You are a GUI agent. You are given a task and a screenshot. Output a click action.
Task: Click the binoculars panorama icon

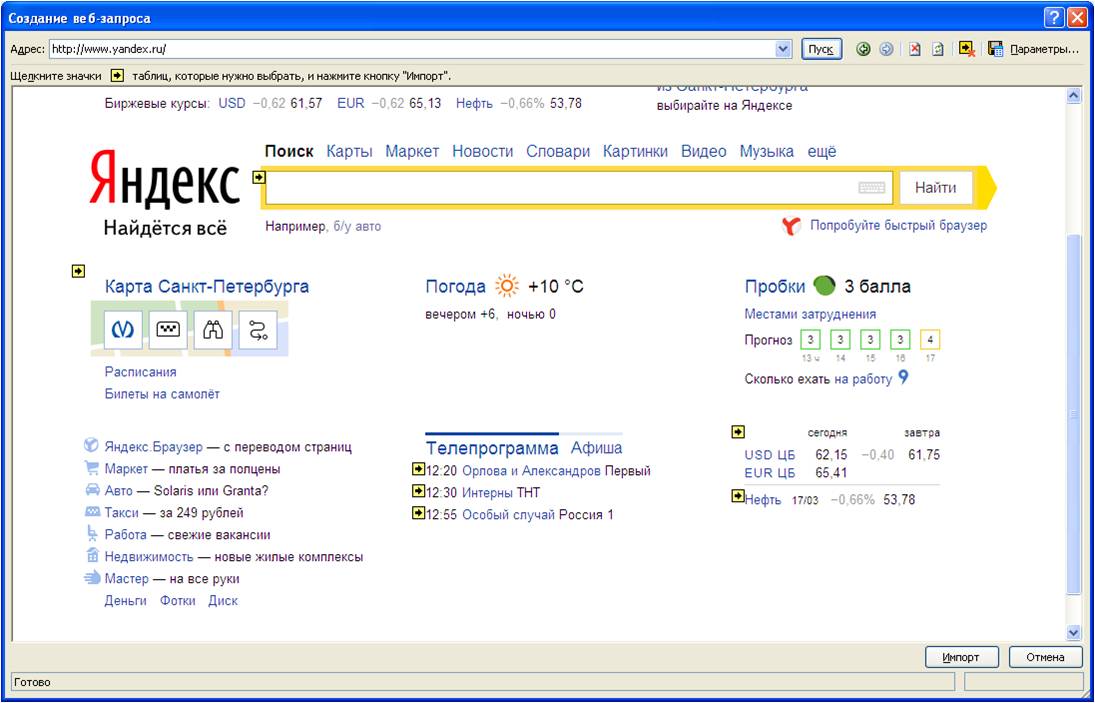(213, 330)
